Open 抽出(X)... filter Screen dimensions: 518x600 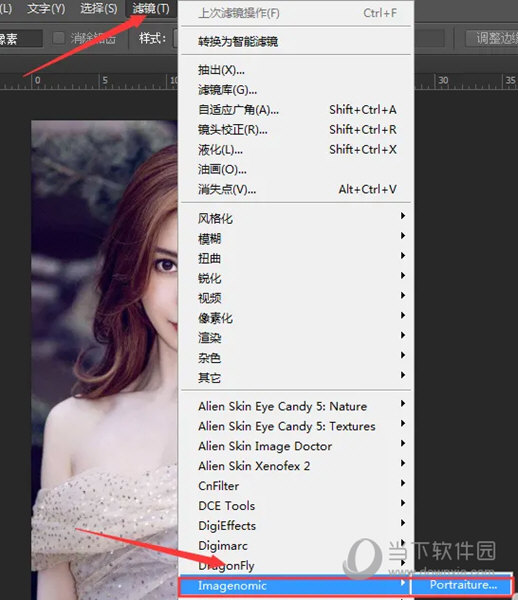pyautogui.click(x=295, y=70)
